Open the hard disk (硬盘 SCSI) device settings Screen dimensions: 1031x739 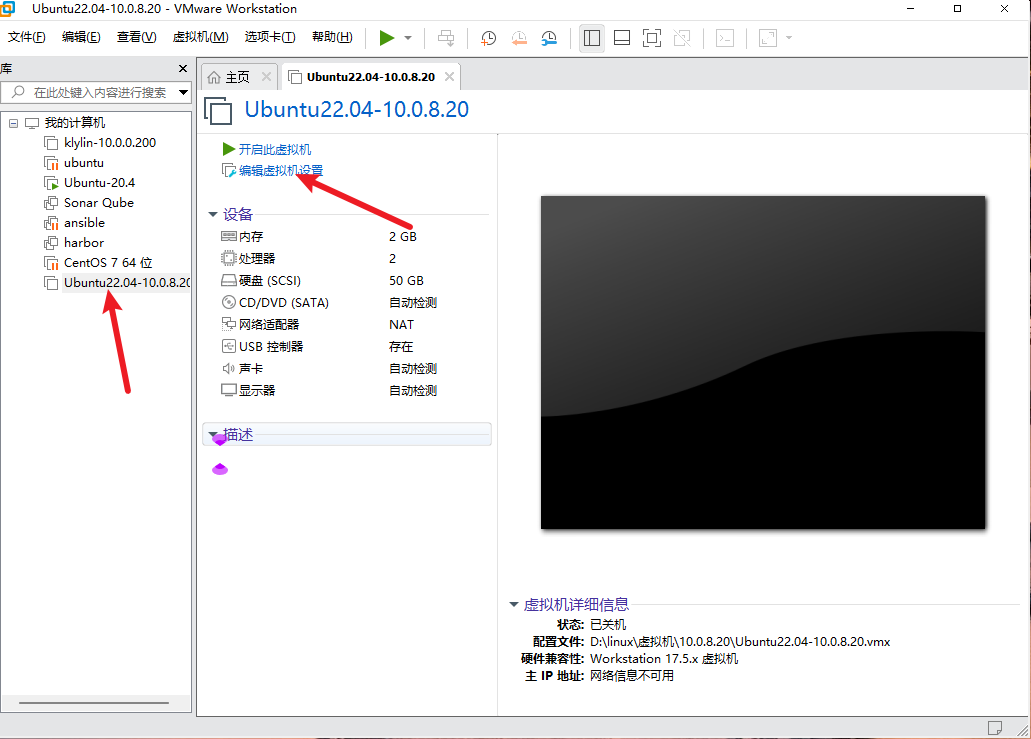pyautogui.click(x=260, y=280)
